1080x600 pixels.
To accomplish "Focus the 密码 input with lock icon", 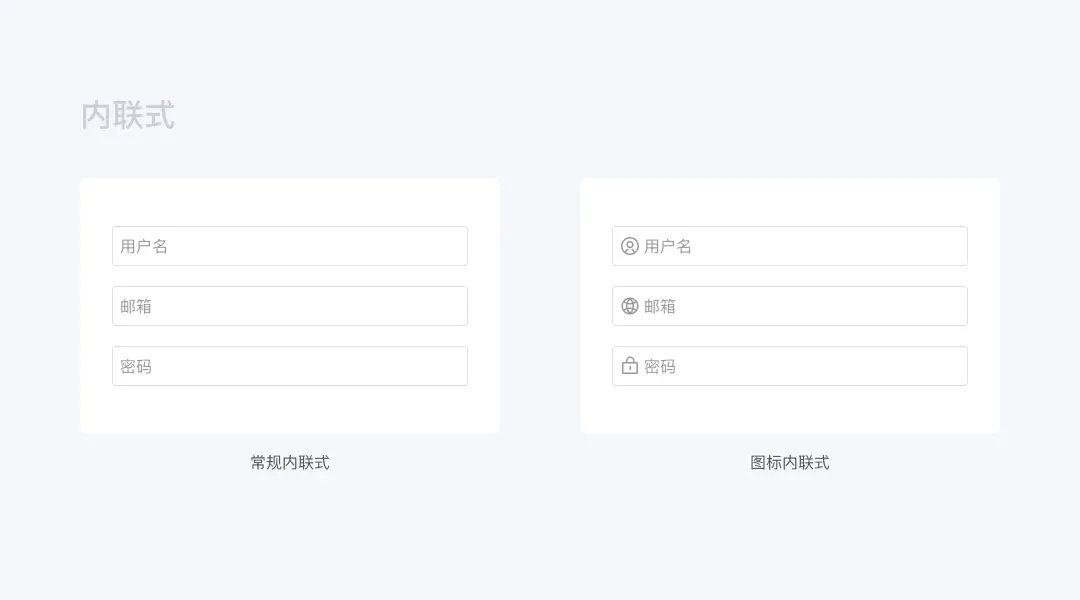I will 790,366.
